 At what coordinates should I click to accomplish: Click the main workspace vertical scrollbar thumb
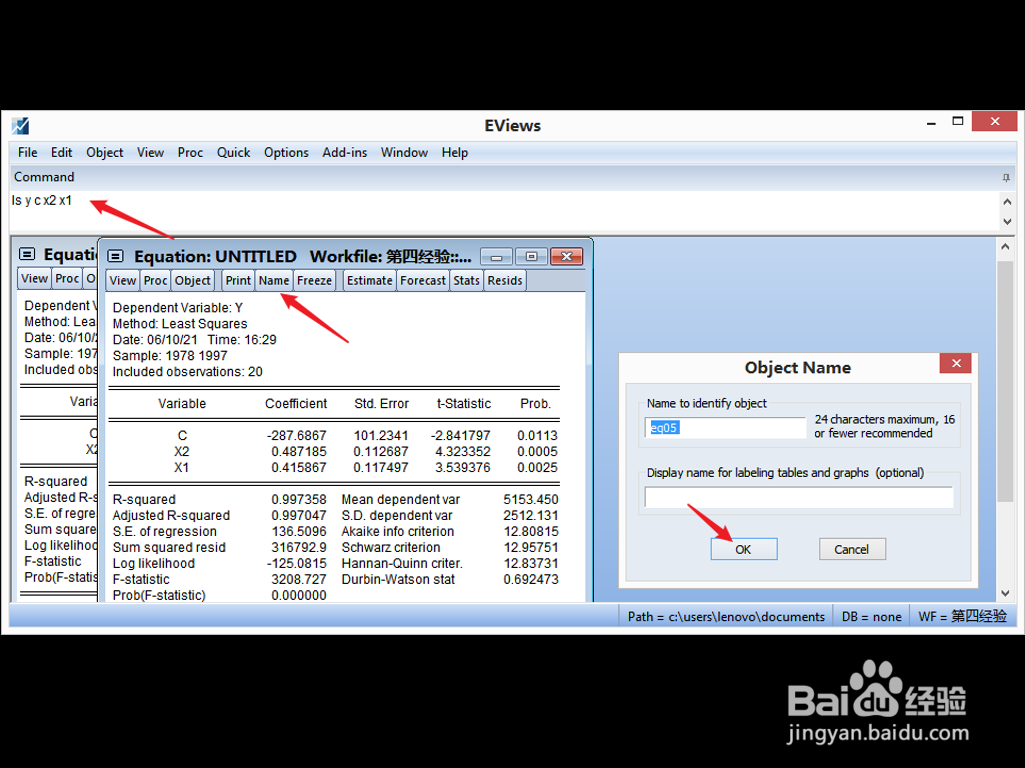1005,382
